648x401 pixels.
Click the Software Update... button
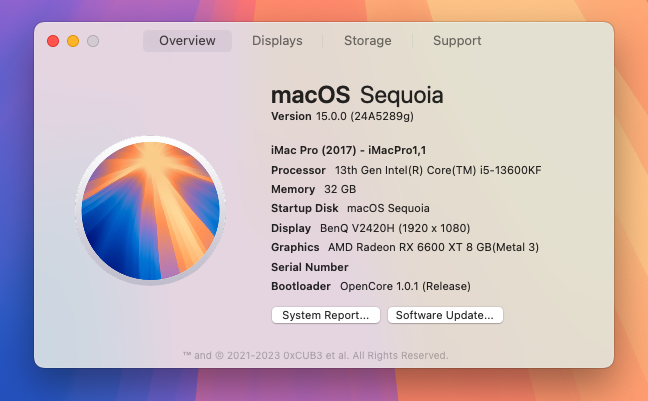click(x=445, y=315)
